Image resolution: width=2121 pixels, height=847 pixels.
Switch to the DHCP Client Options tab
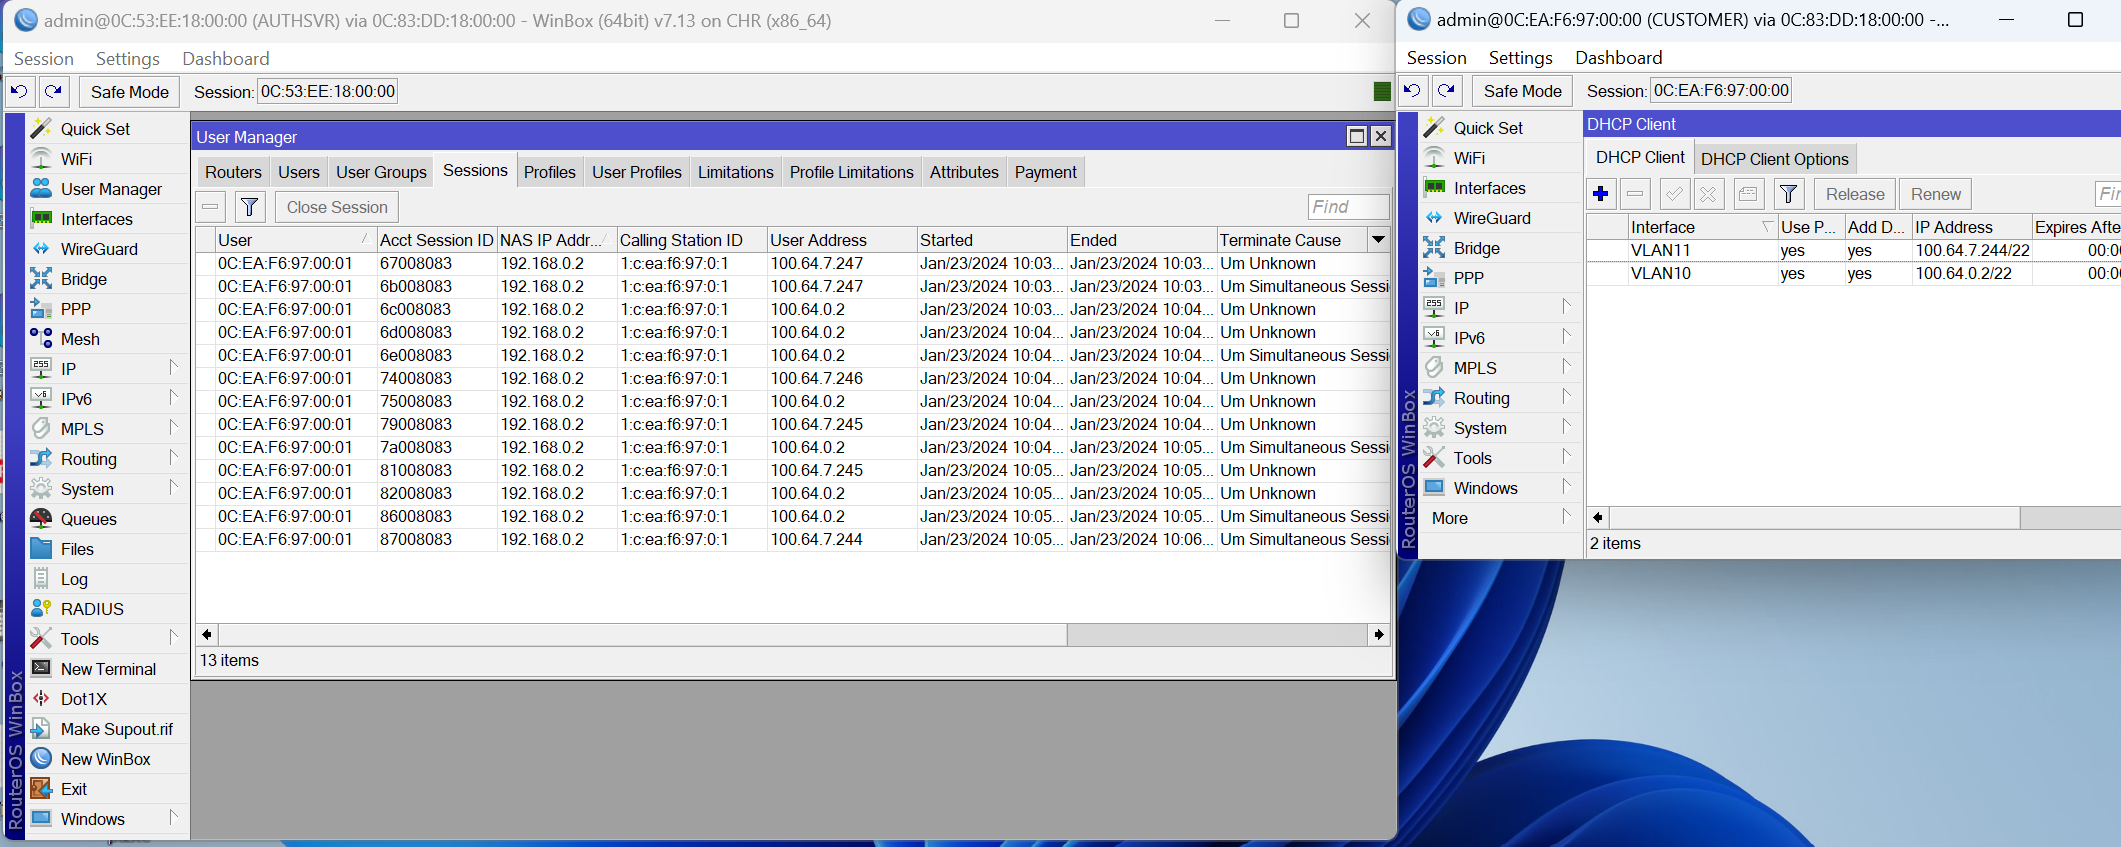(x=1775, y=159)
